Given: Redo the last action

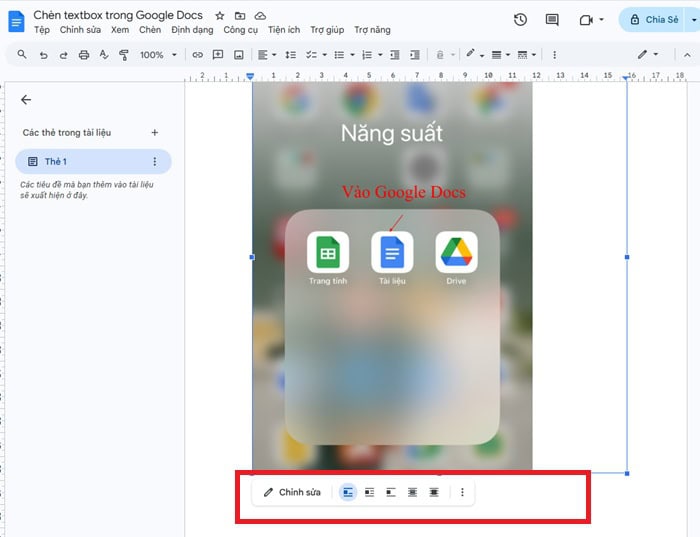Looking at the screenshot, I should click(x=63, y=55).
